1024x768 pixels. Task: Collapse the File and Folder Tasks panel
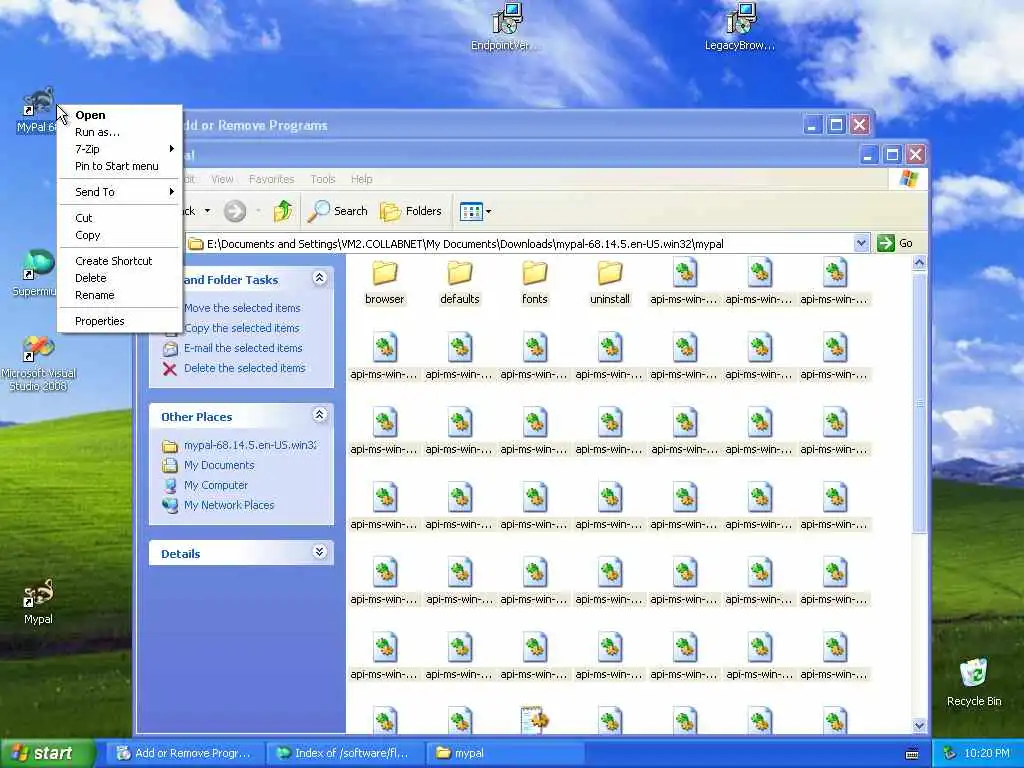(319, 278)
